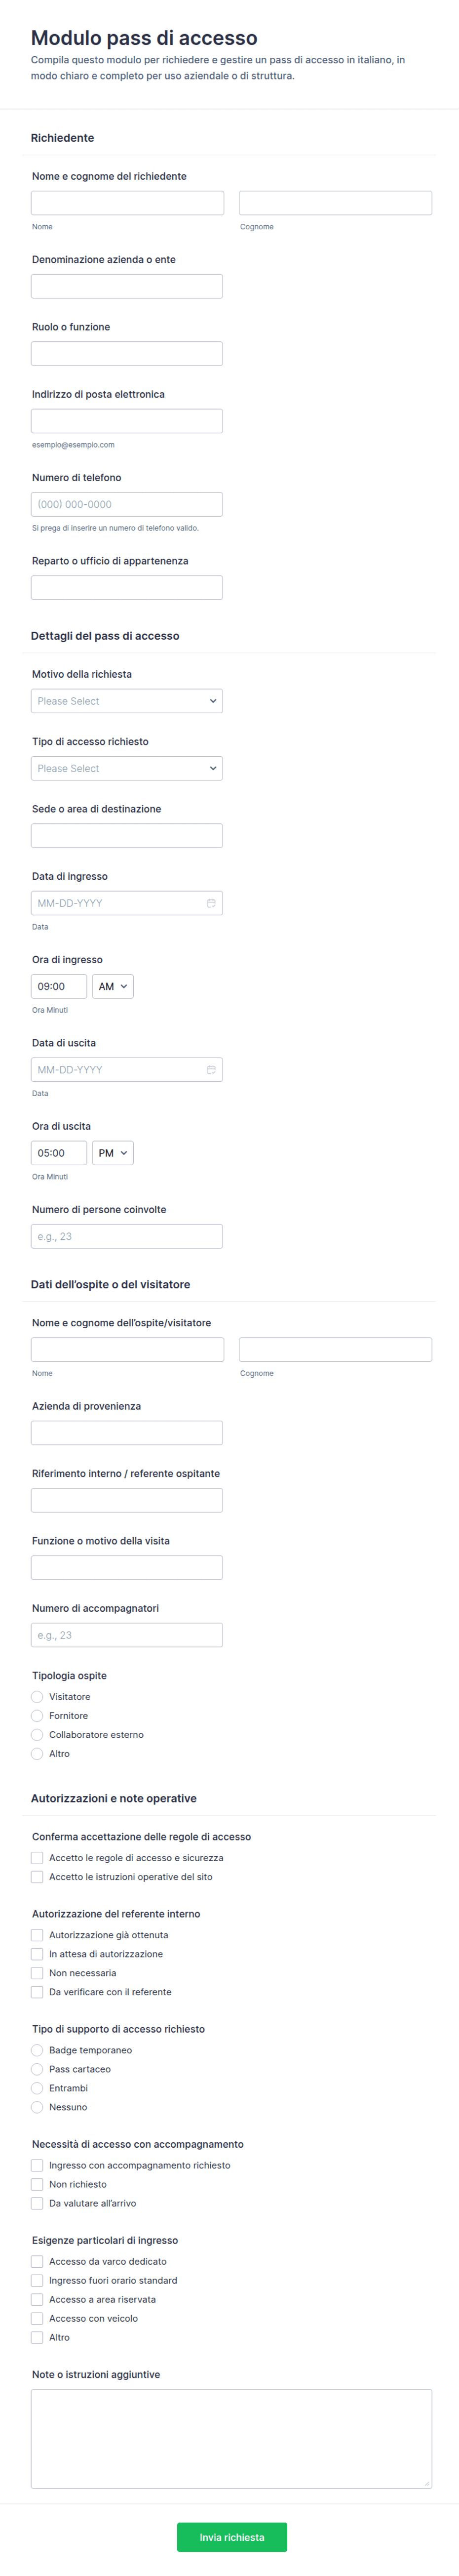Tick Autorizzazione già ottenuta checkbox
Image resolution: width=459 pixels, height=2576 pixels.
click(x=37, y=1935)
